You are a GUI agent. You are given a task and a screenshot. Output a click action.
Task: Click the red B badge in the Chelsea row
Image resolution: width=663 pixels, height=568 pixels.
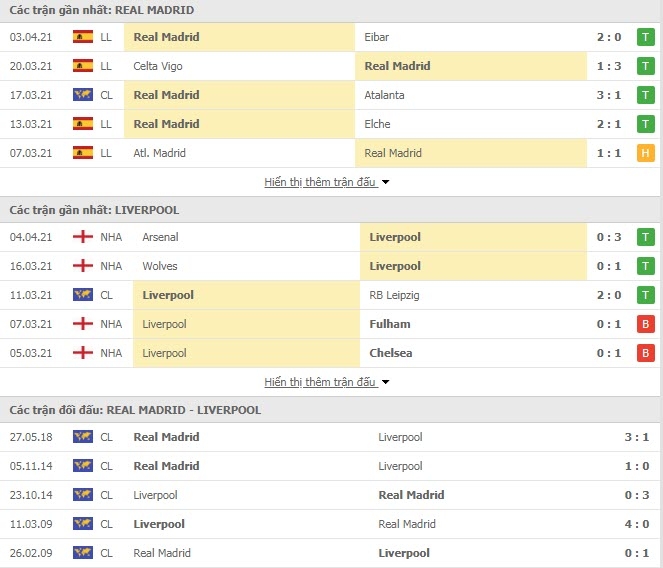click(x=646, y=353)
